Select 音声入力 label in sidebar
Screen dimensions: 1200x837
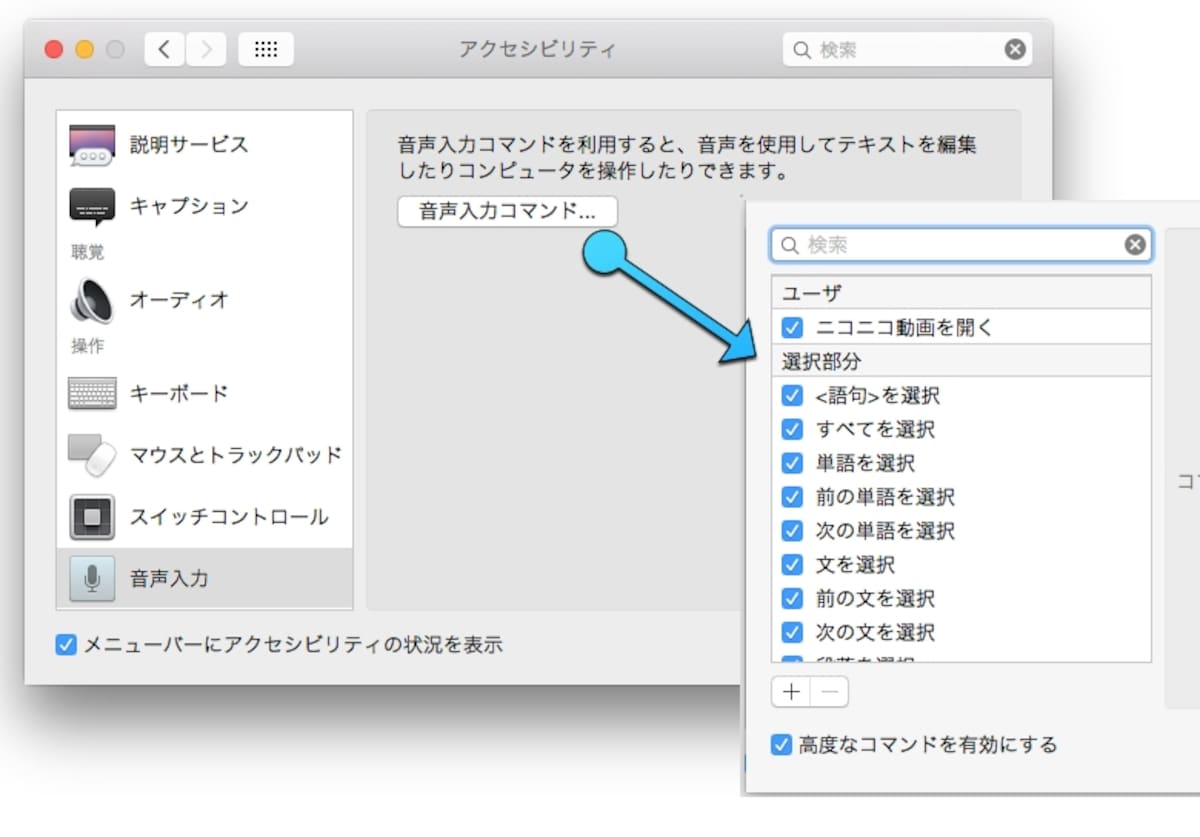click(169, 578)
